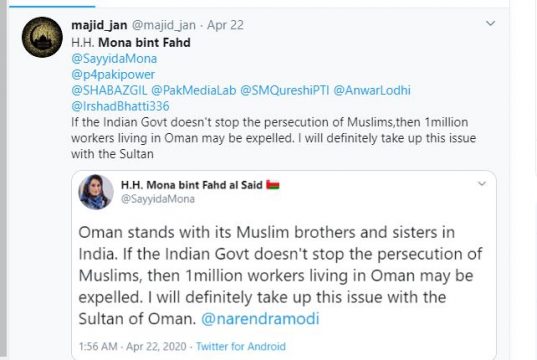The width and height of the screenshot is (537, 360).
Task: Visit the @SHABAZGIL mention
Action: click(109, 90)
